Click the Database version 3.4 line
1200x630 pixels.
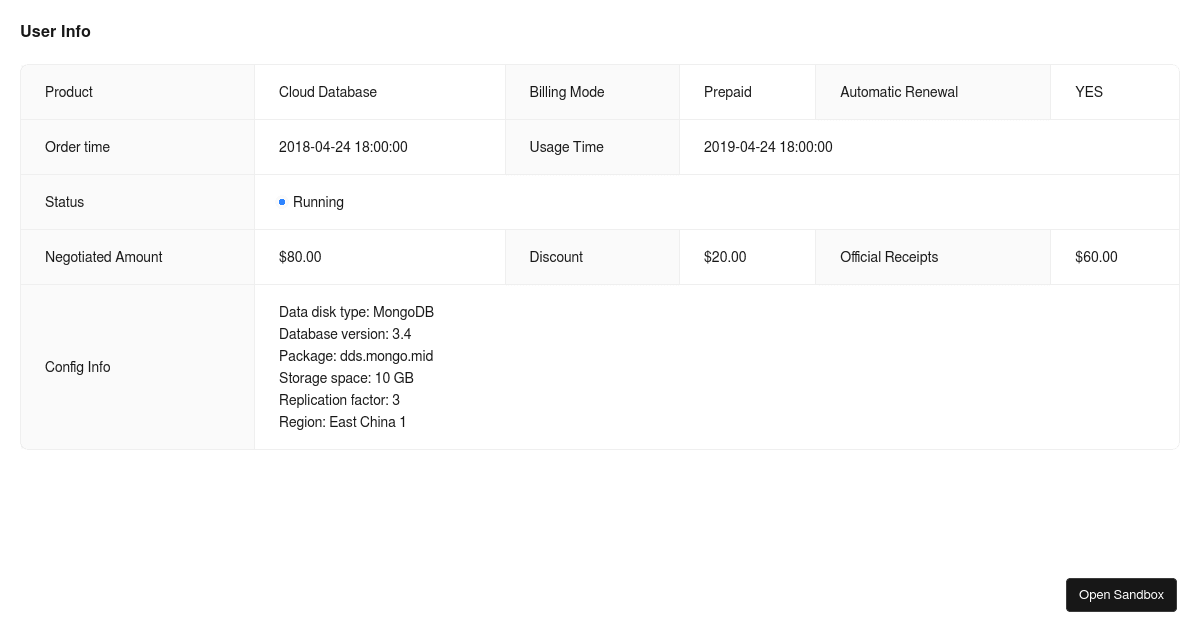(x=345, y=334)
